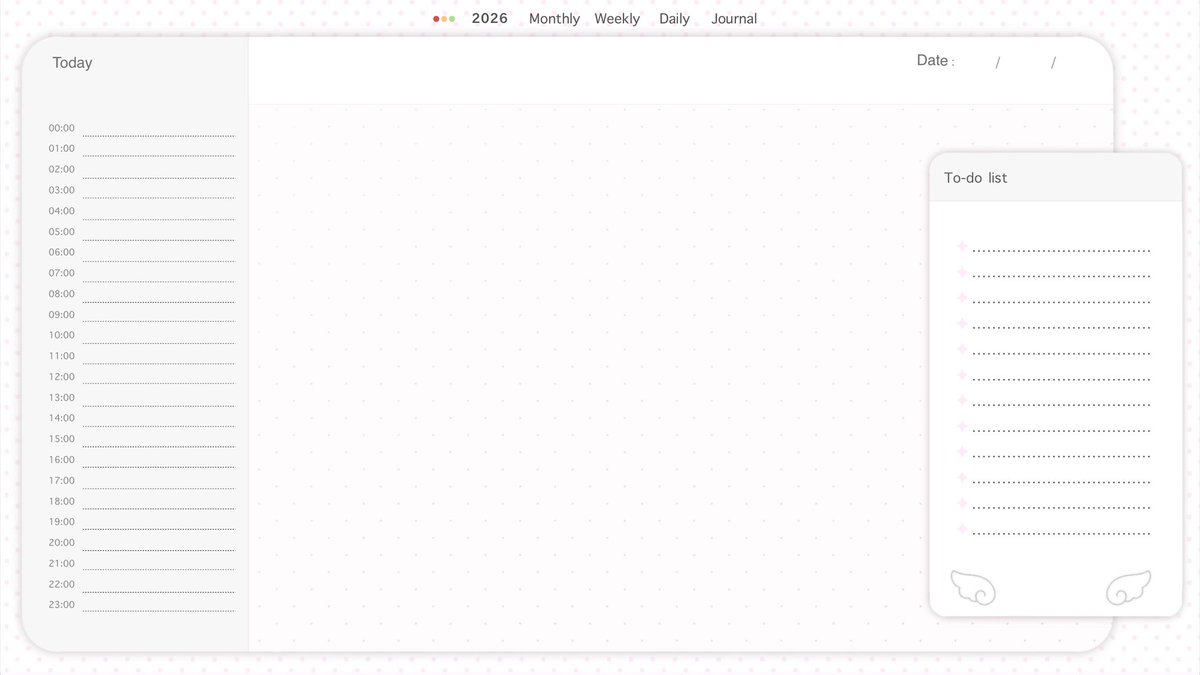Click the left wing icon in To-do card
1200x675 pixels.
tap(973, 588)
